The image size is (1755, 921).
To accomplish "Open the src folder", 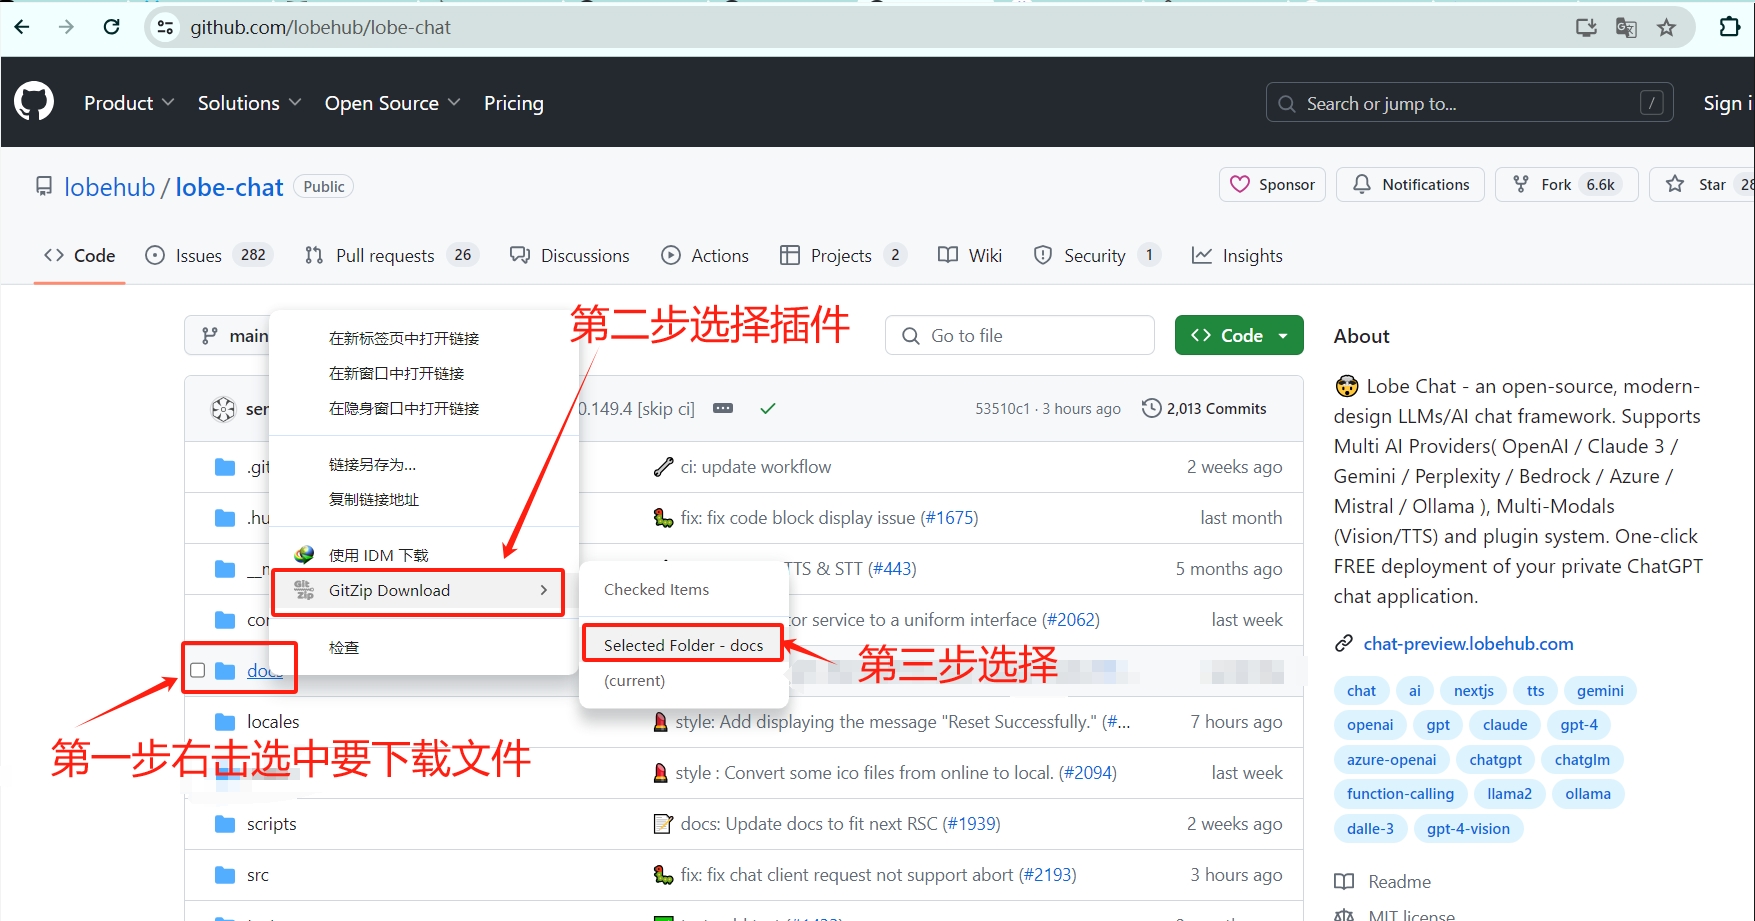I will pyautogui.click(x=258, y=875).
